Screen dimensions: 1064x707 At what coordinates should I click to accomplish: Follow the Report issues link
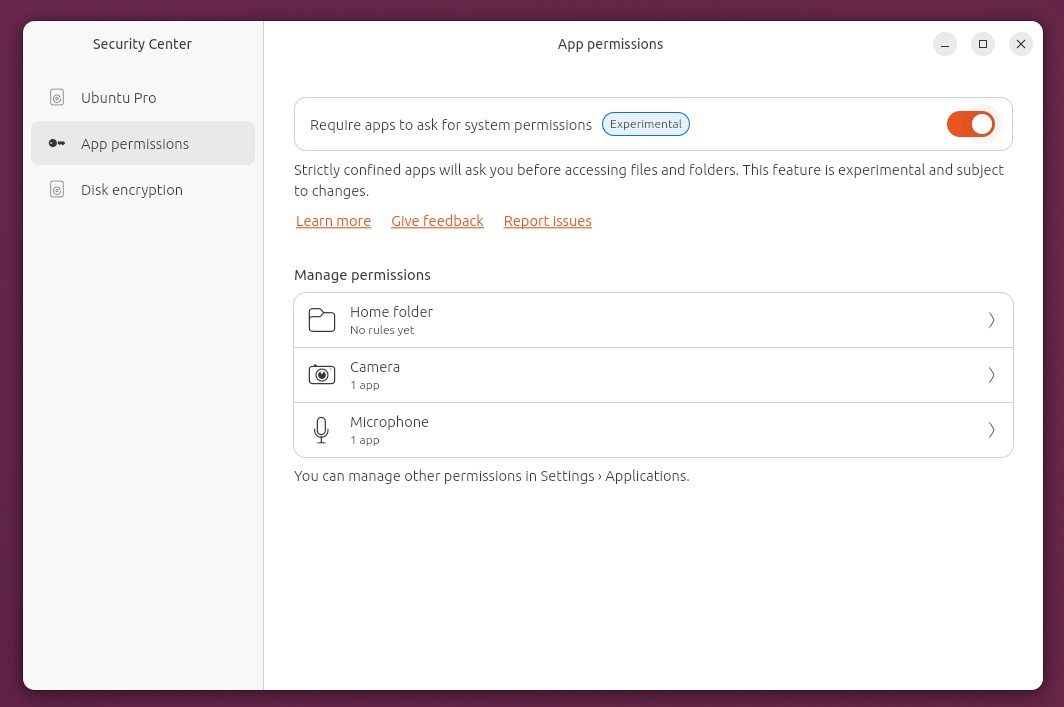547,221
